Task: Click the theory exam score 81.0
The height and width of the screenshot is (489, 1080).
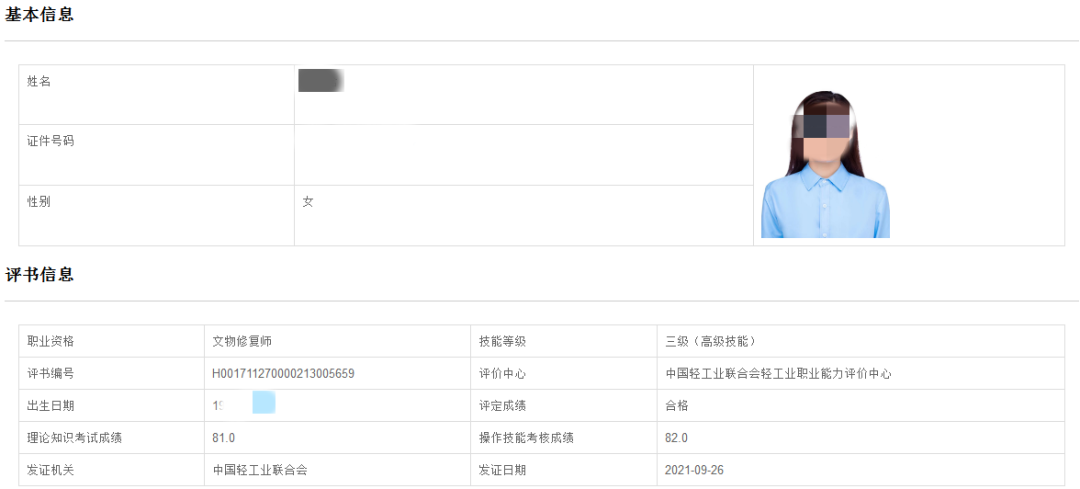Action: (x=224, y=438)
